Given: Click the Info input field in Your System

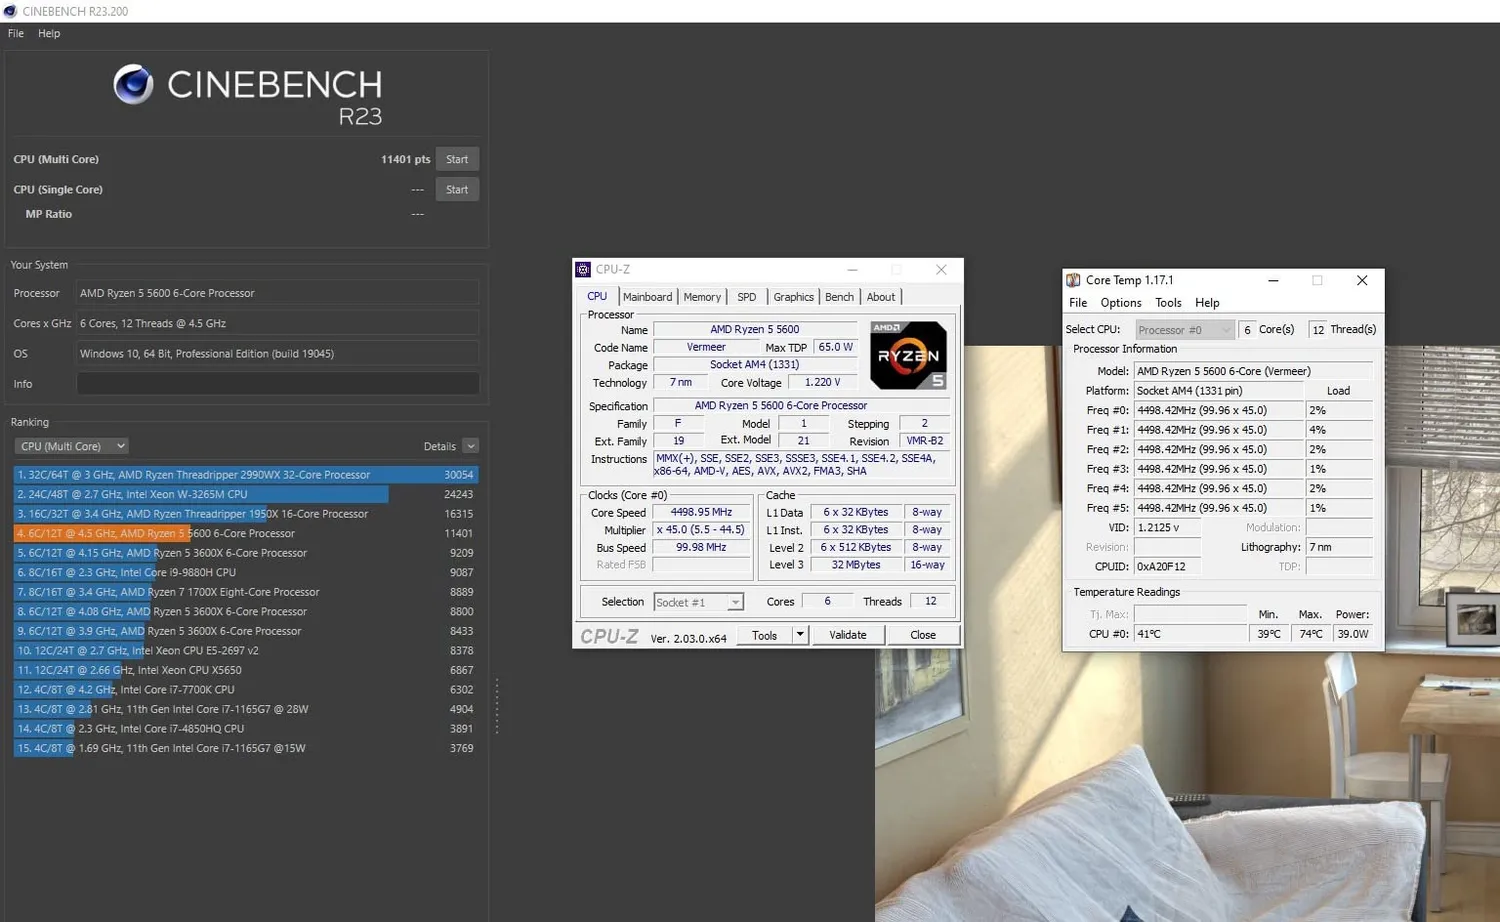Looking at the screenshot, I should [278, 384].
